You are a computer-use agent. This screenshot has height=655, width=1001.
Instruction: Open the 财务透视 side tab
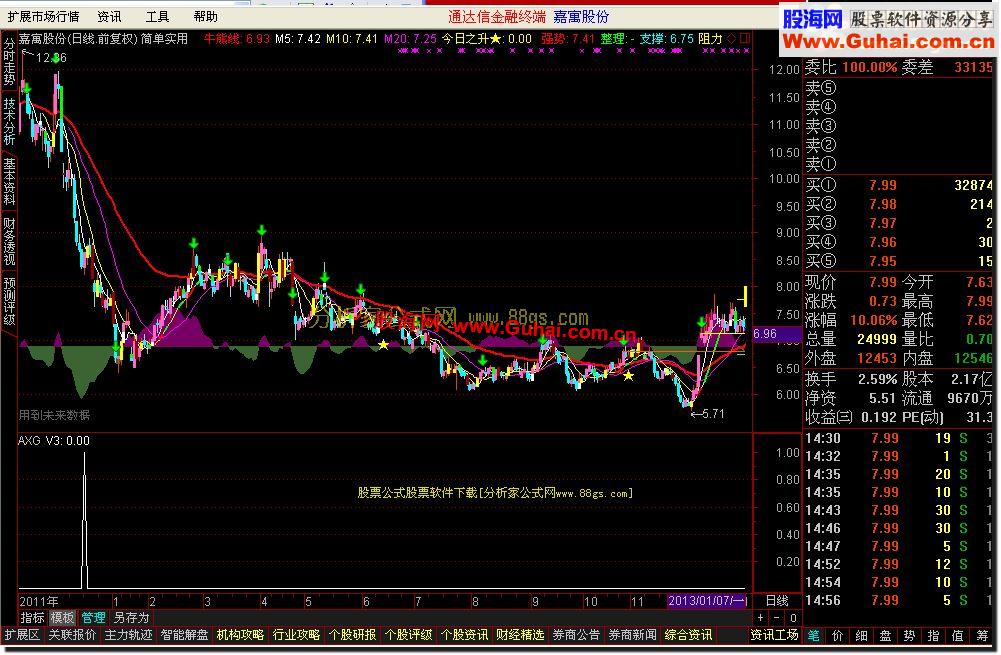click(x=9, y=241)
